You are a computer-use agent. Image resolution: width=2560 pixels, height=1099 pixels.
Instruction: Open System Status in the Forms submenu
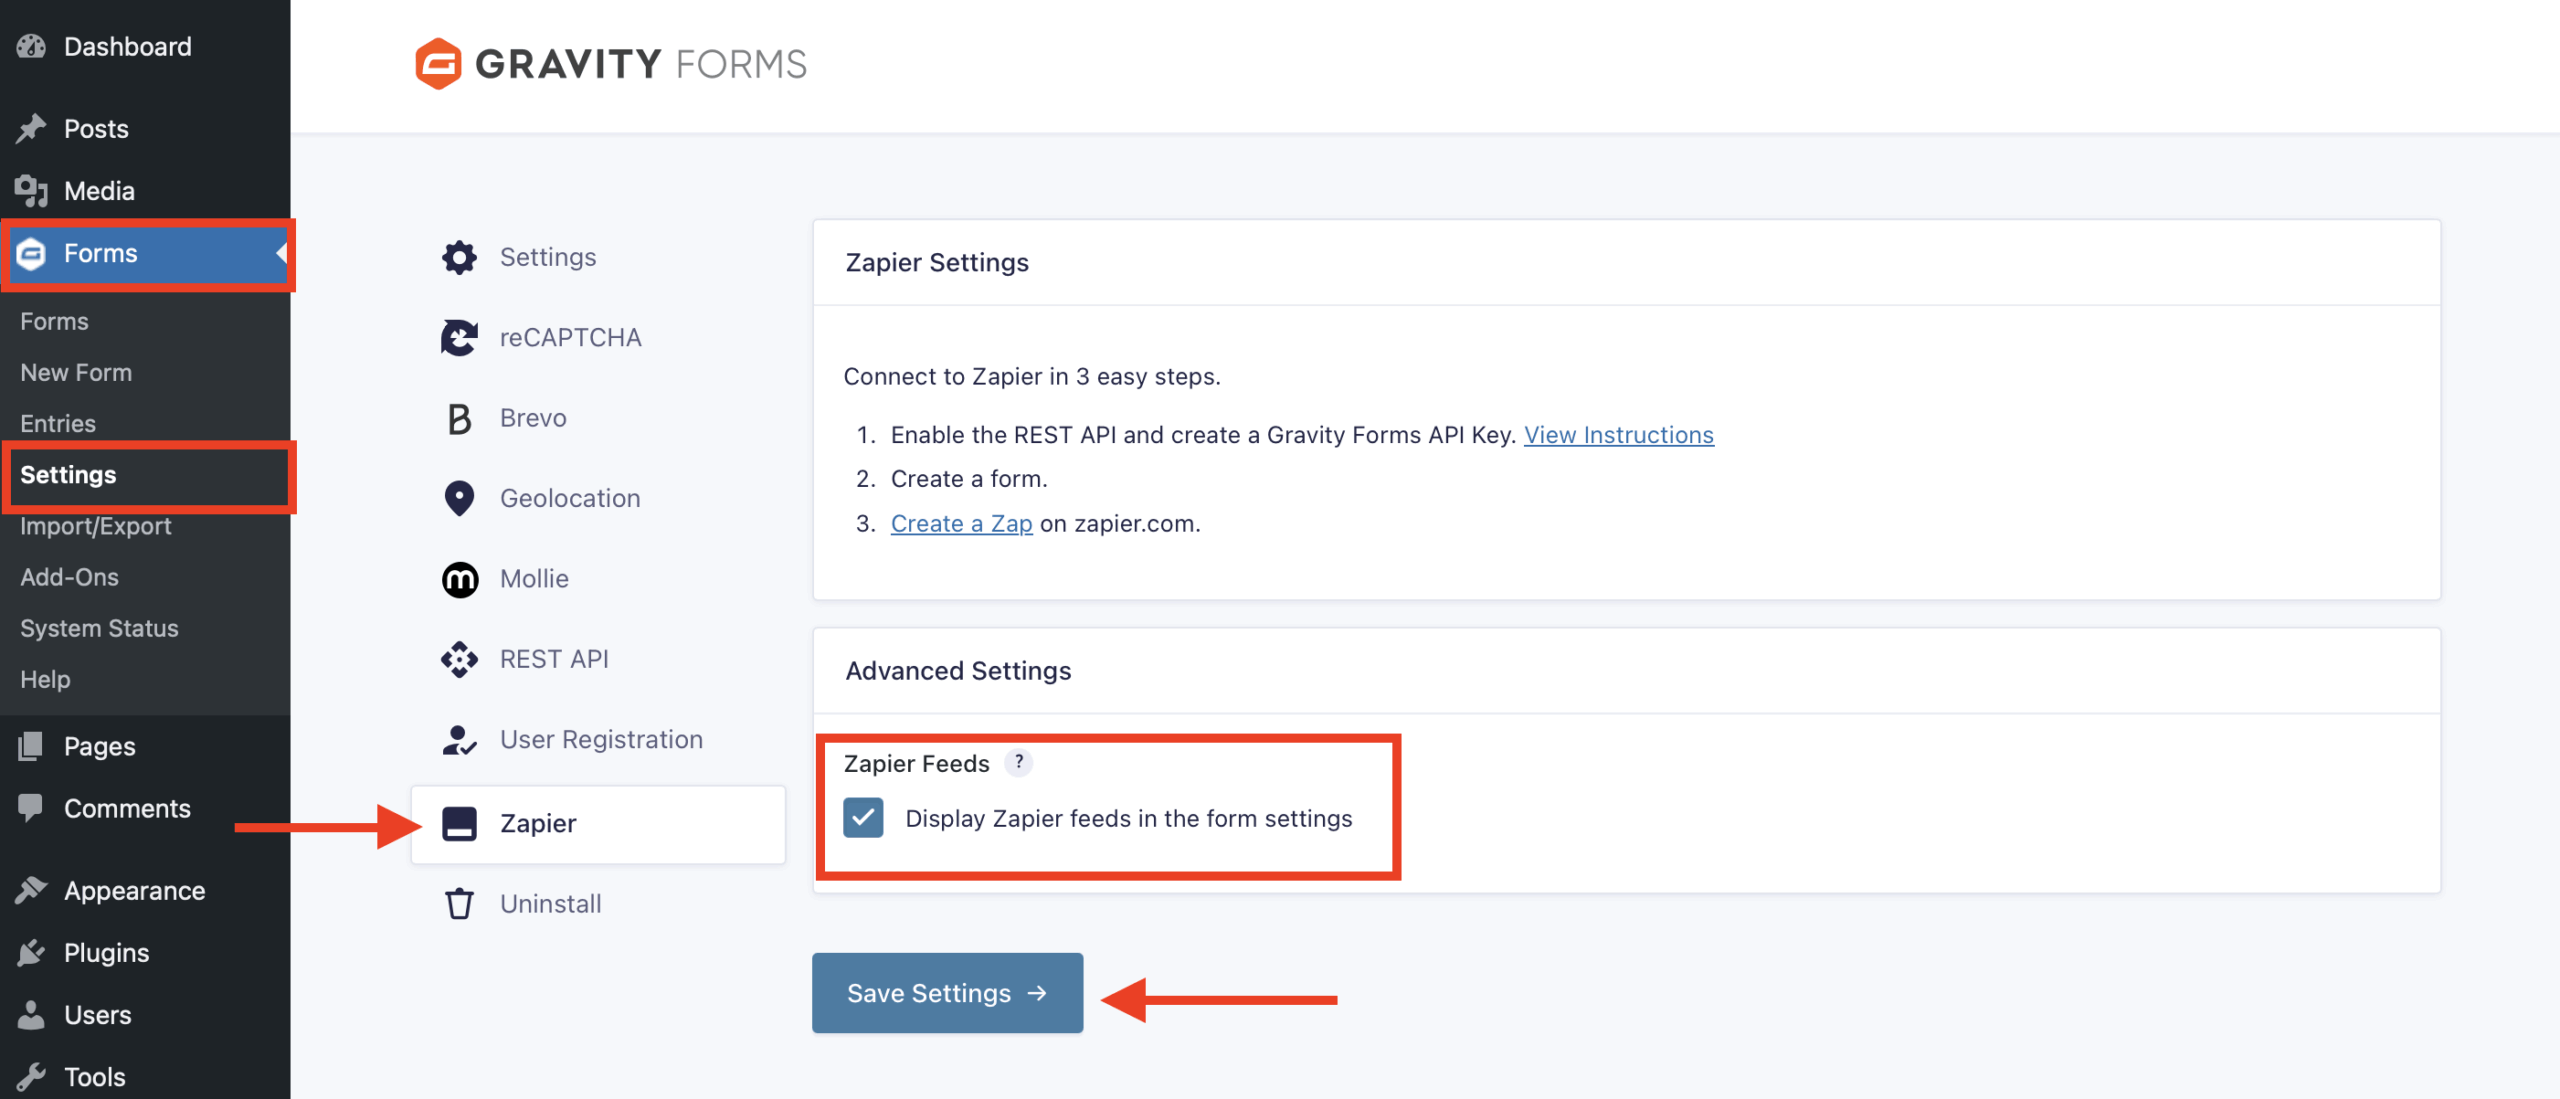coord(99,628)
